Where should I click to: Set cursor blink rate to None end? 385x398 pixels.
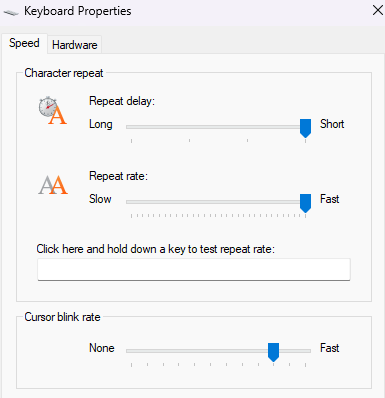tap(132, 351)
